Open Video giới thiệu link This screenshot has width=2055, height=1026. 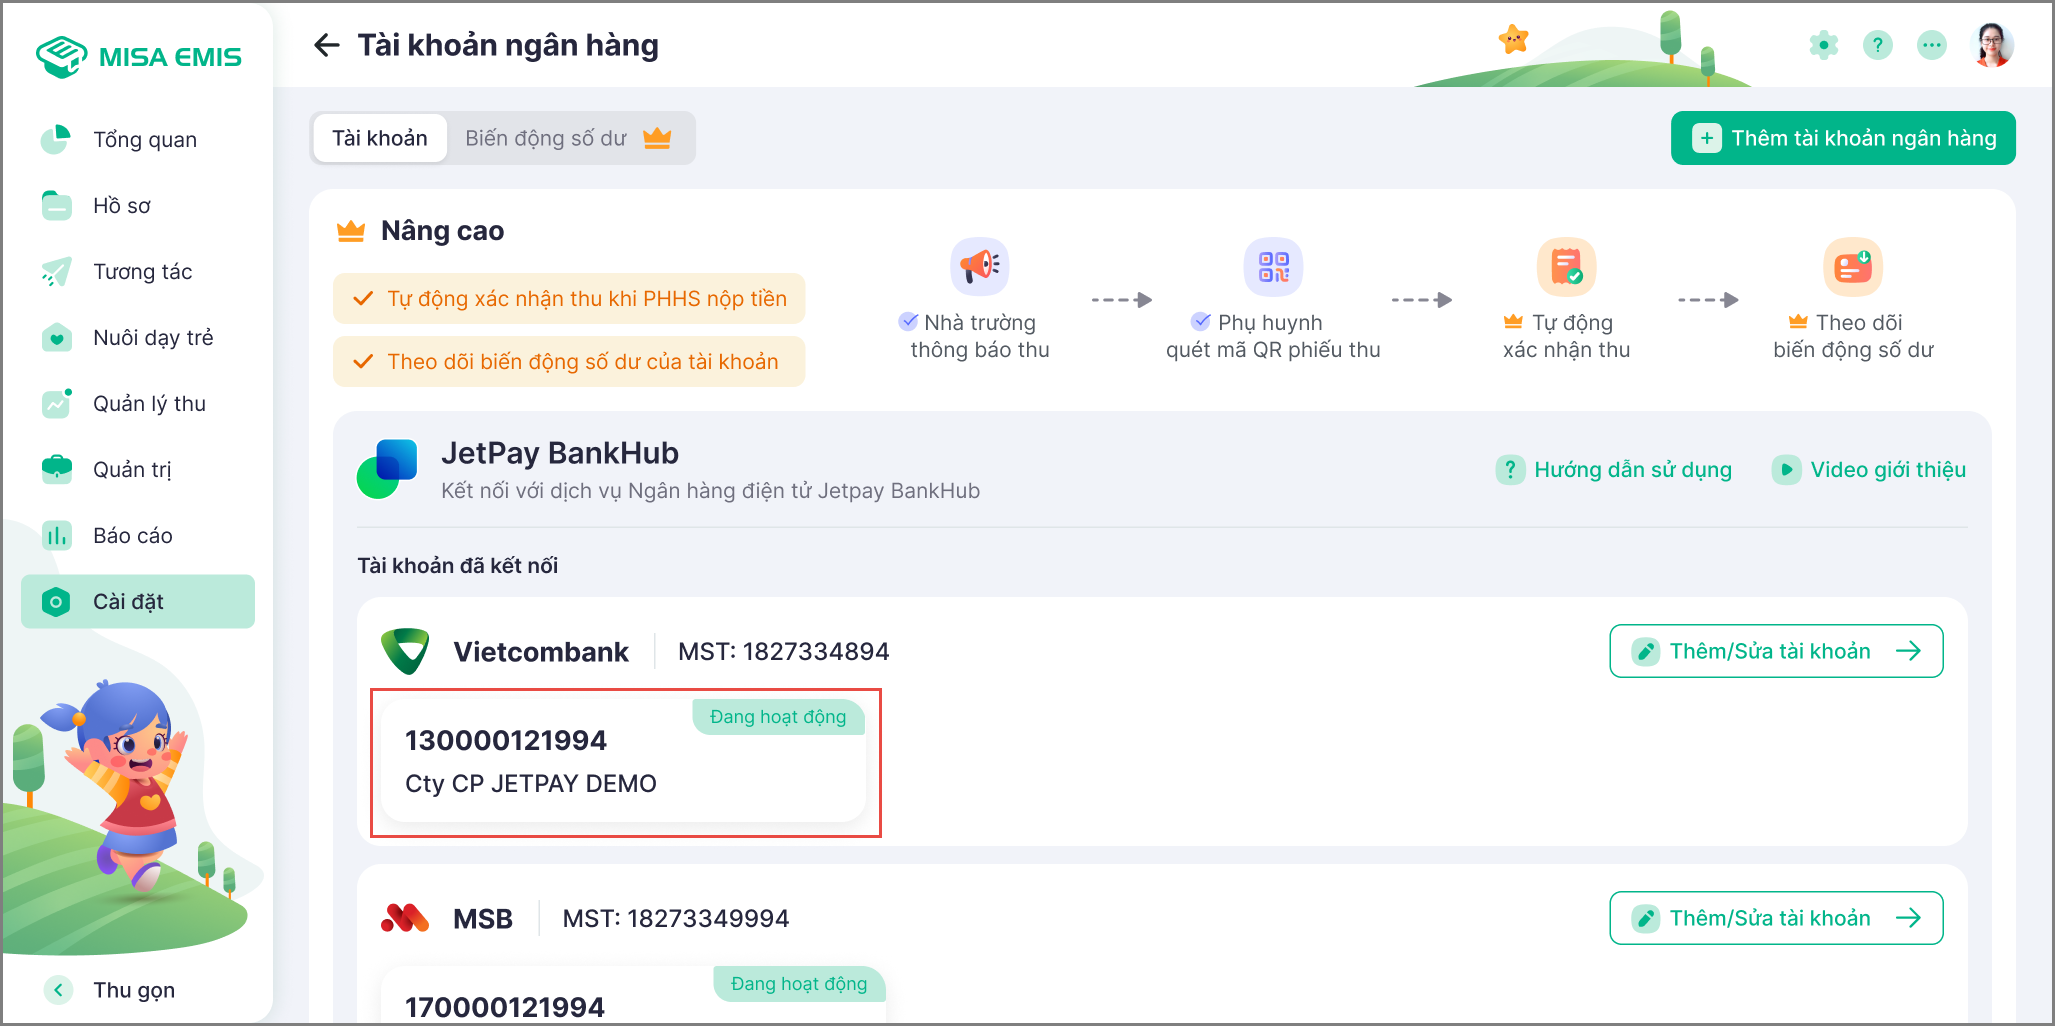1869,469
